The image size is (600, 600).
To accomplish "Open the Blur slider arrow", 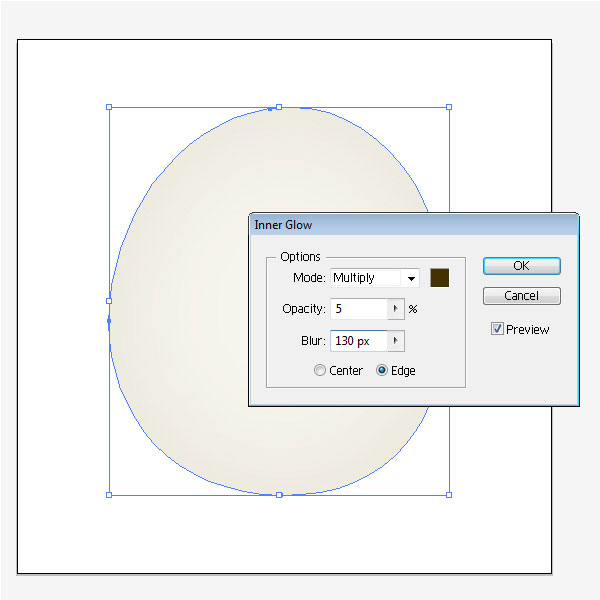I will (396, 341).
